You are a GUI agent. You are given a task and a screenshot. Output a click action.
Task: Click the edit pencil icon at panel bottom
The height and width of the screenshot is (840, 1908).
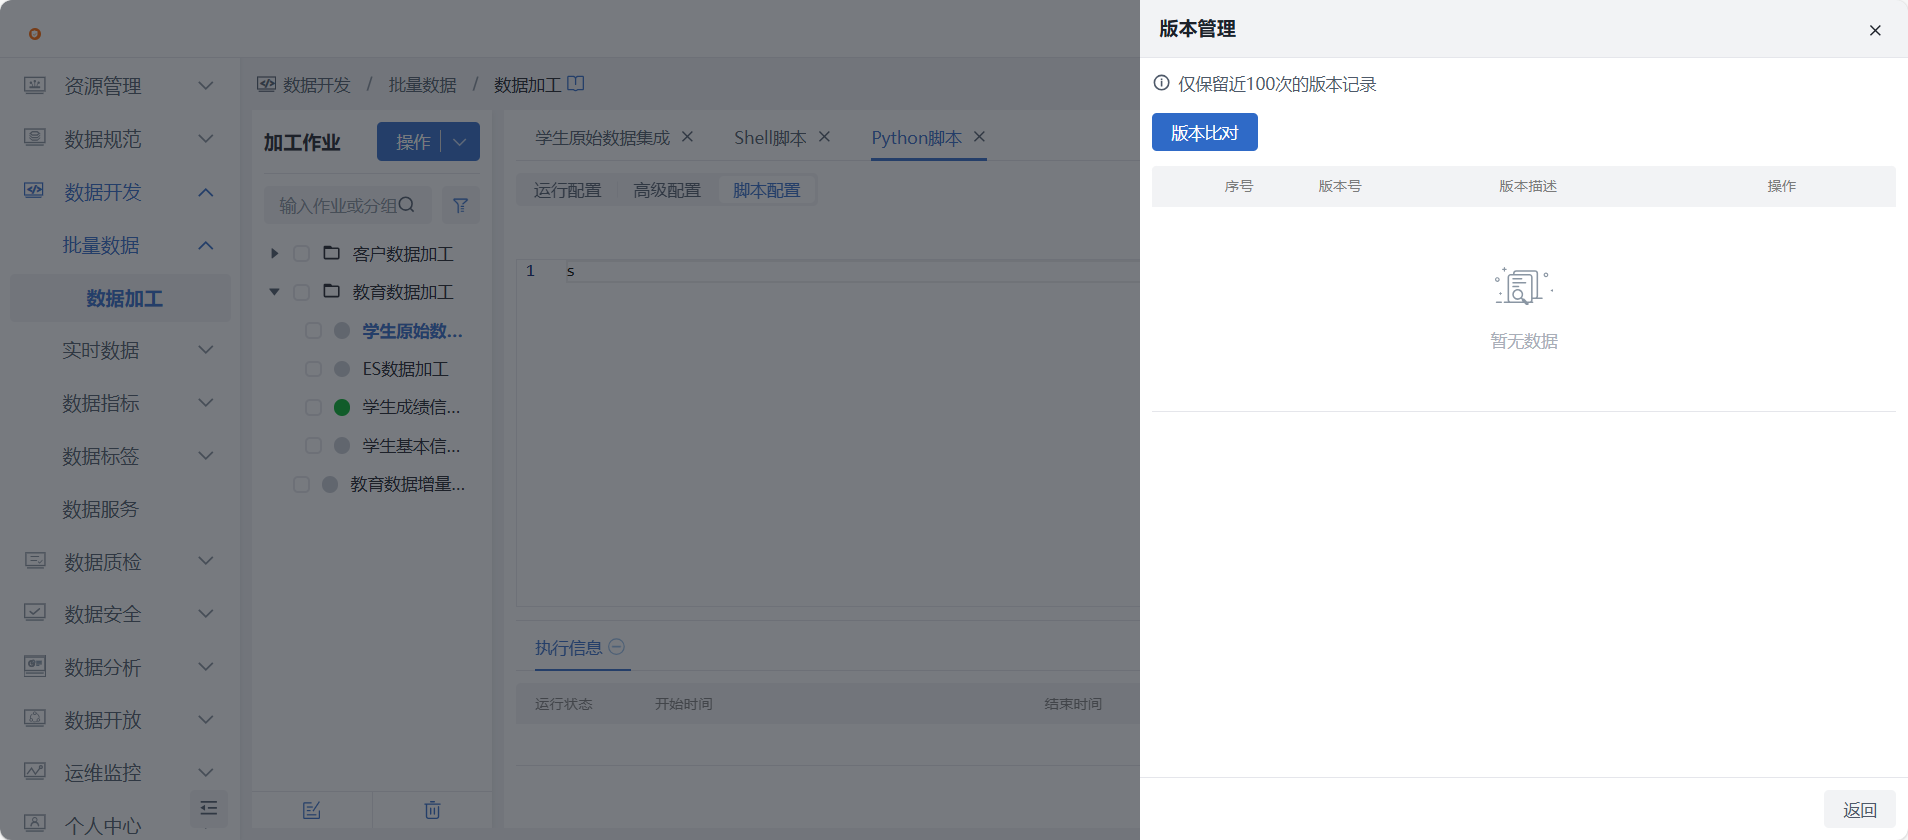tap(312, 810)
